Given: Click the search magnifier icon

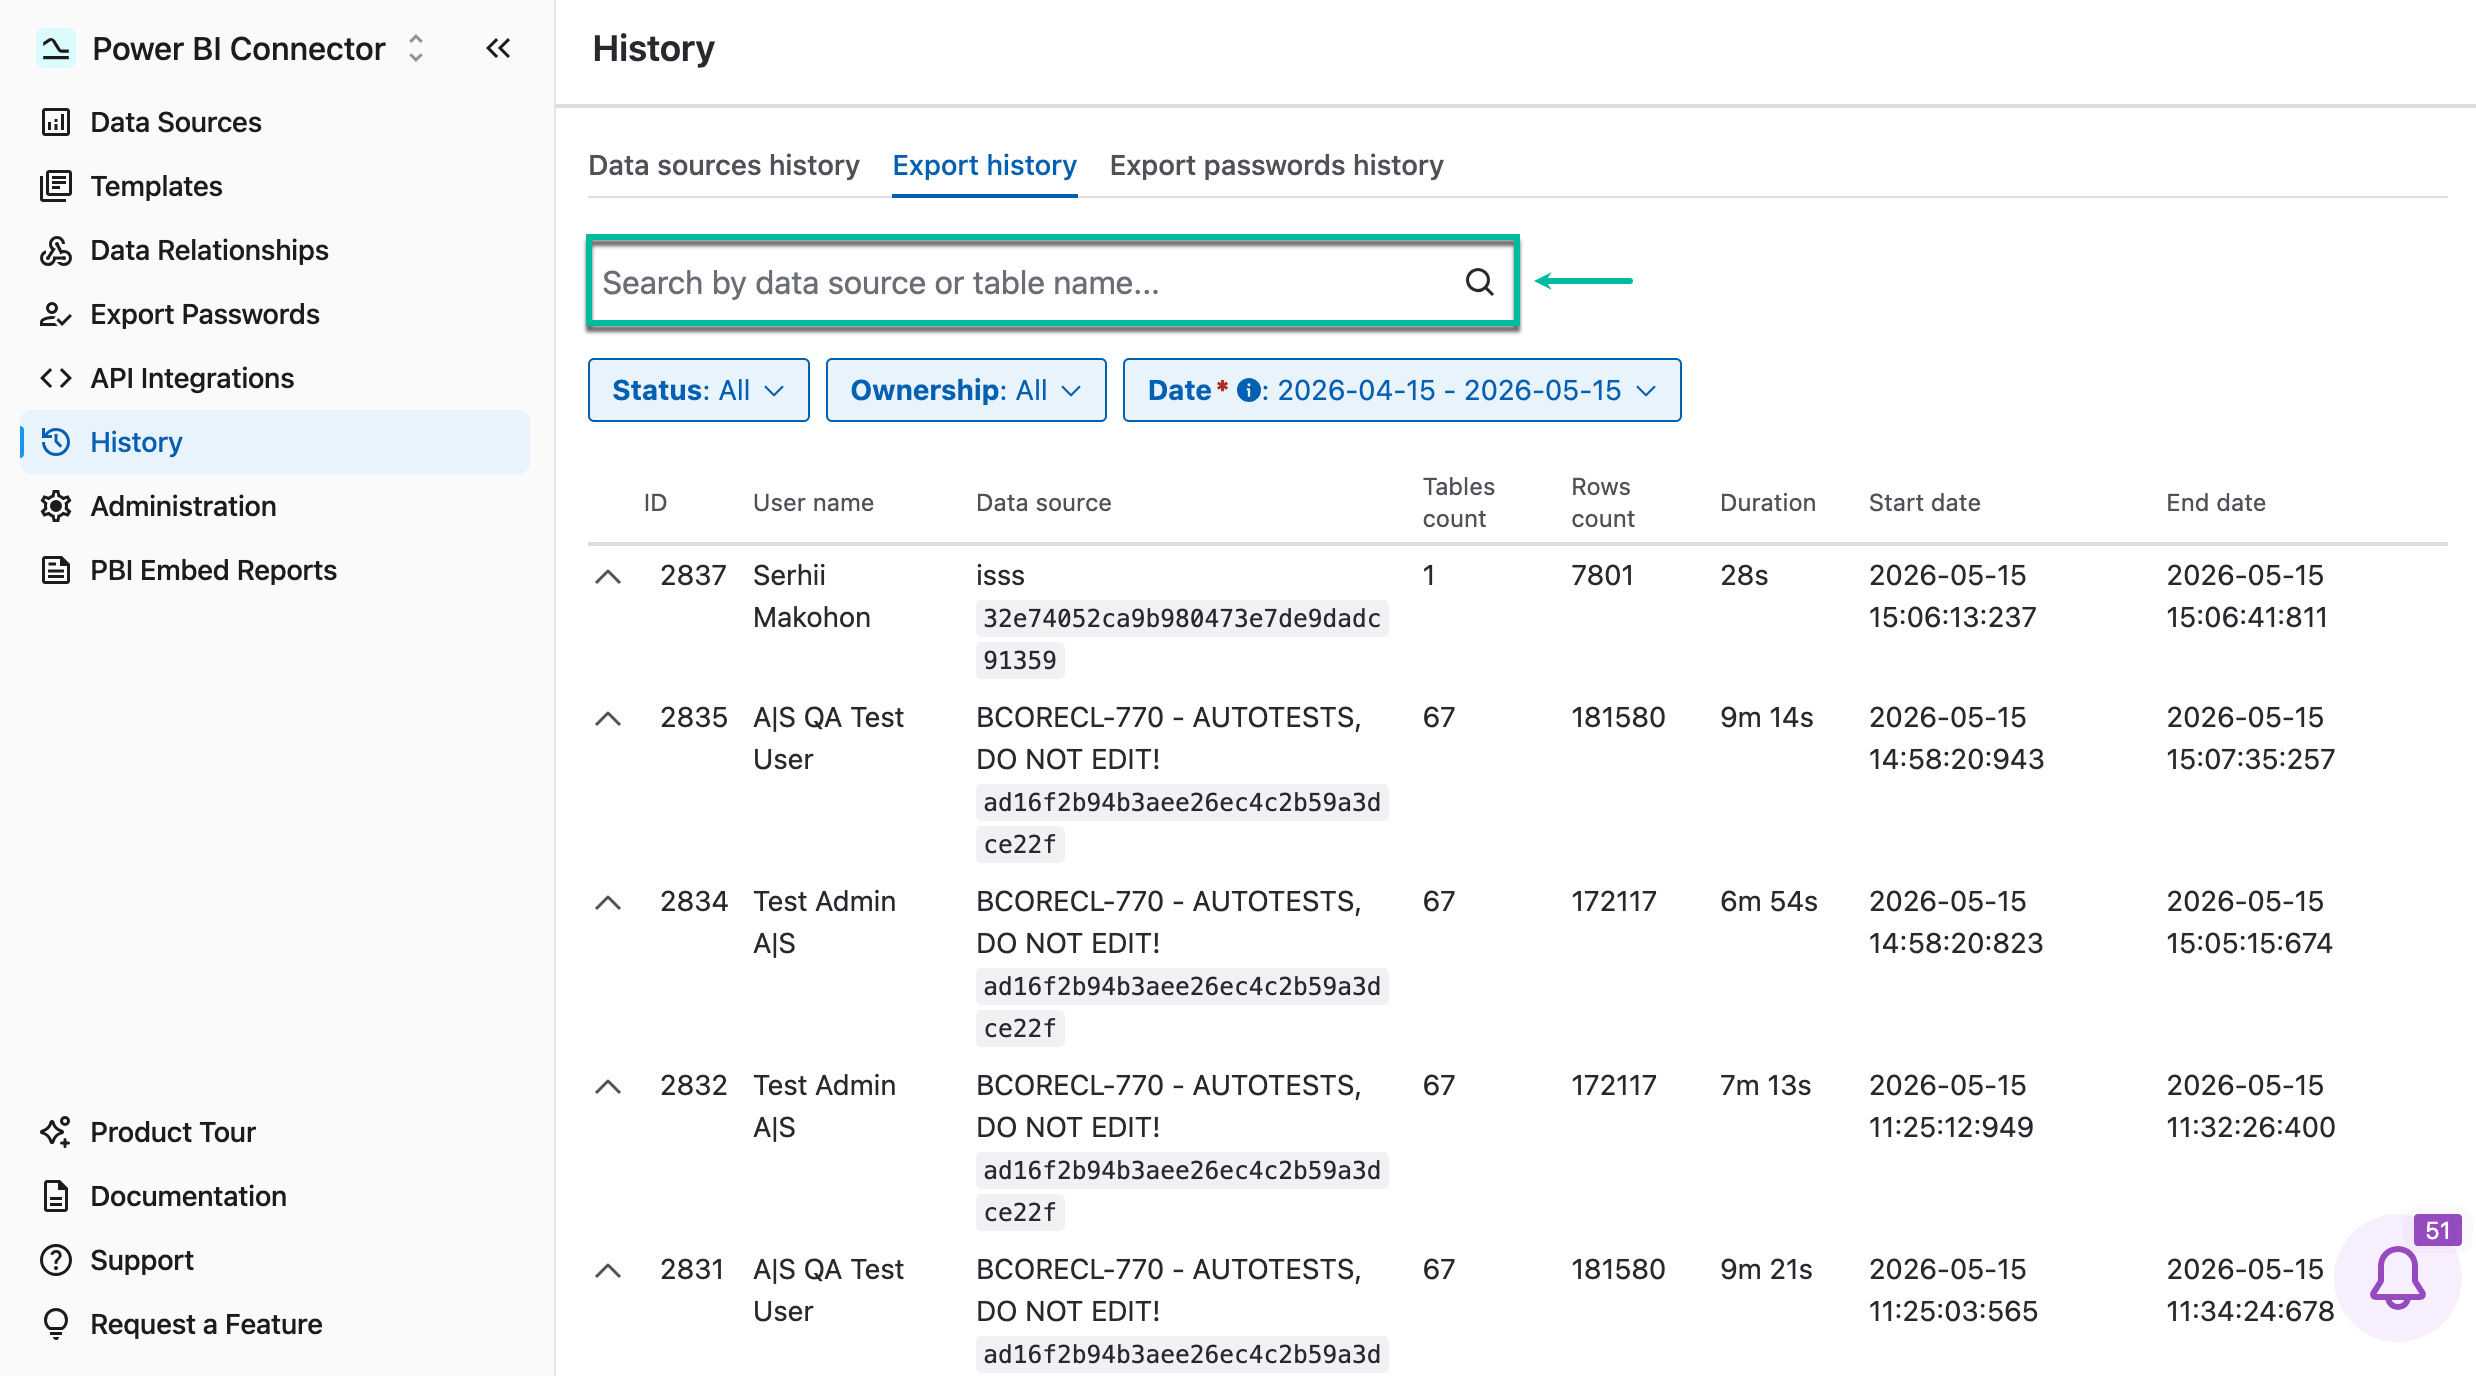Looking at the screenshot, I should (x=1480, y=282).
